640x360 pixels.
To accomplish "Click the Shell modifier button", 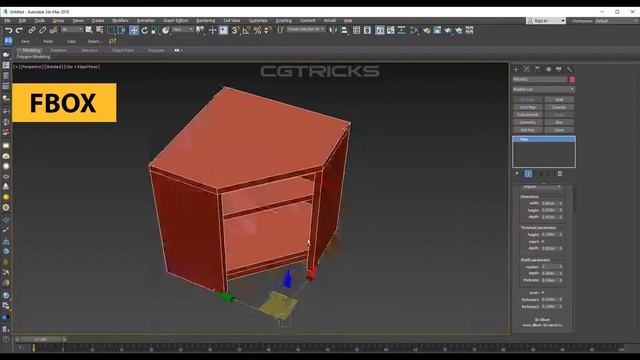I will pyautogui.click(x=559, y=100).
